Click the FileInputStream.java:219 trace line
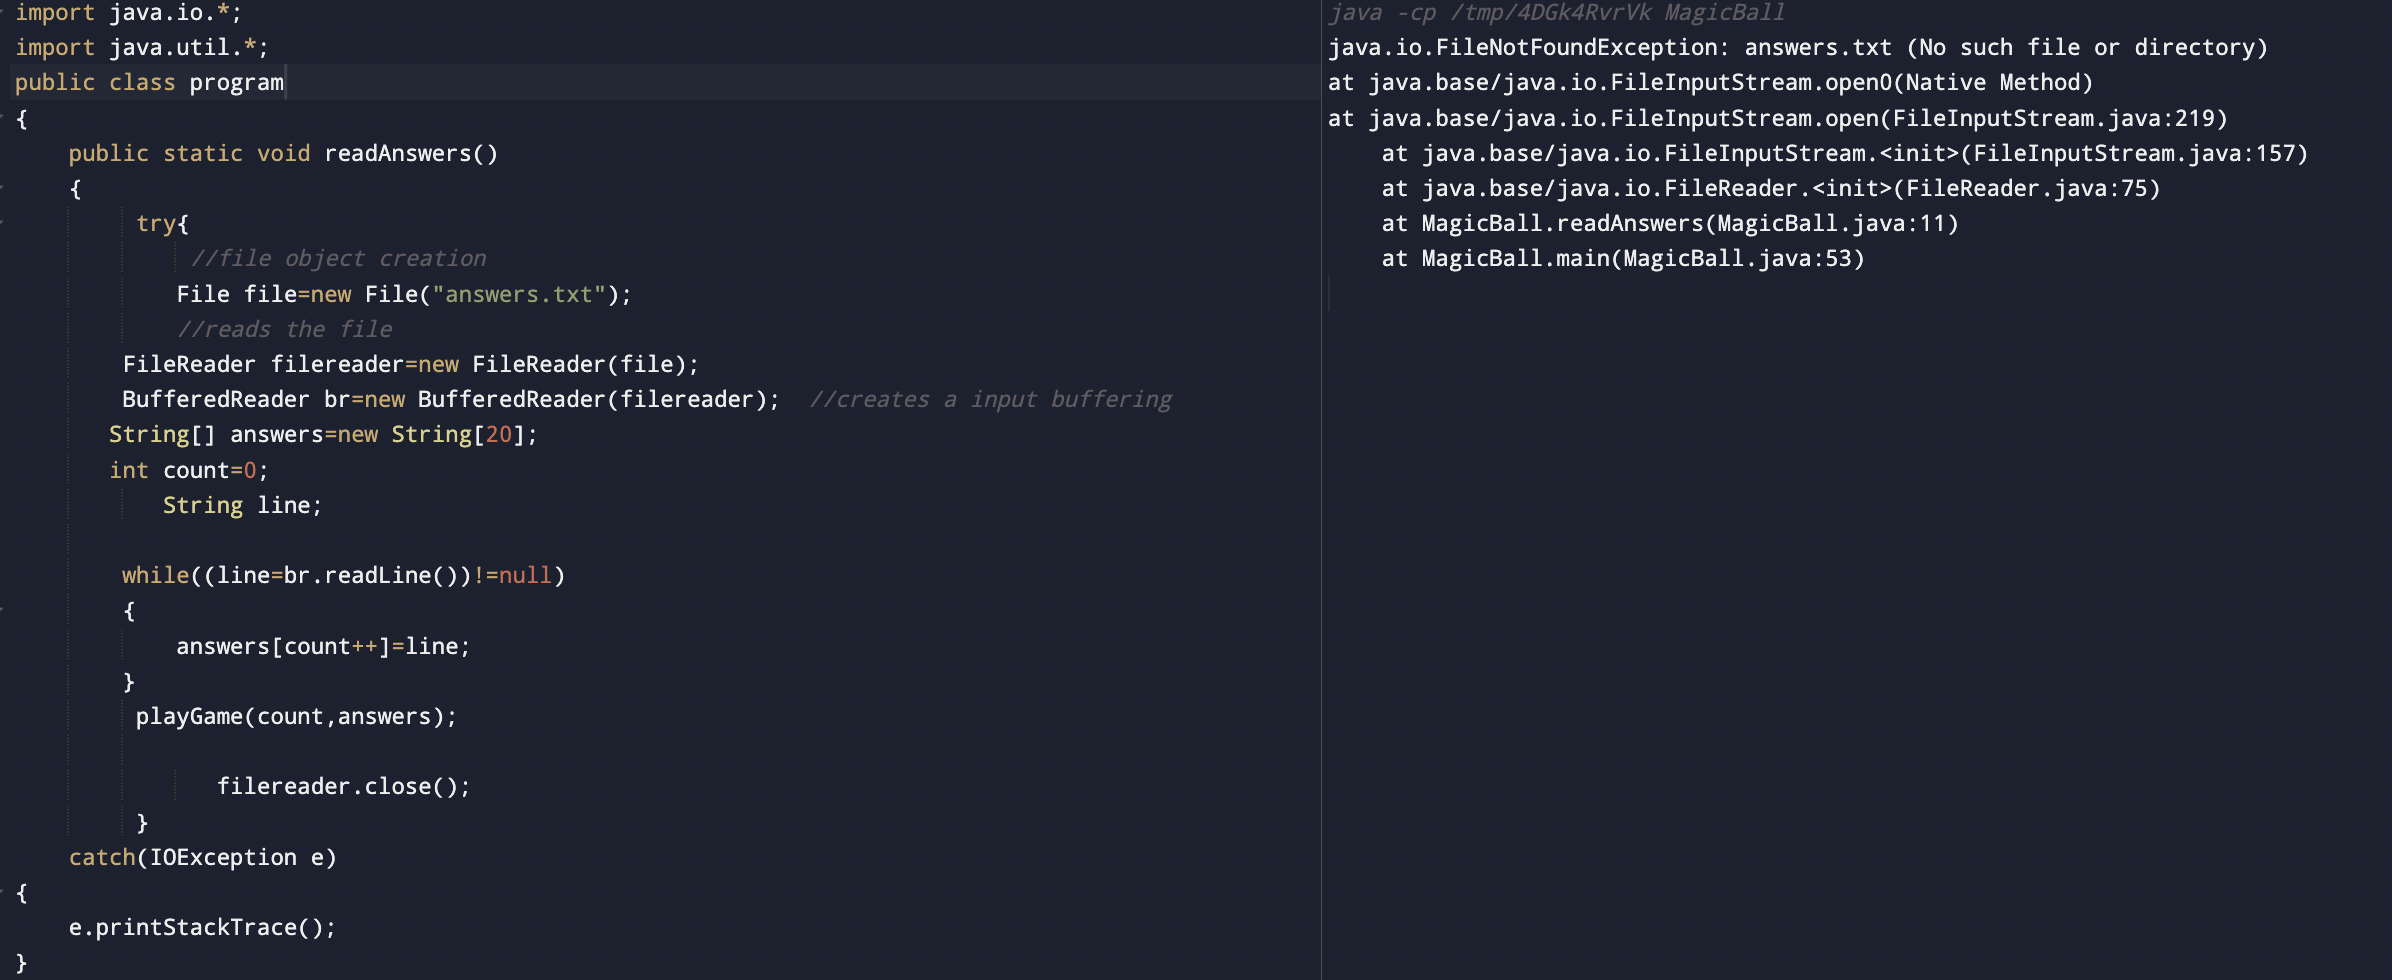The width and height of the screenshot is (2392, 980). click(x=1778, y=118)
